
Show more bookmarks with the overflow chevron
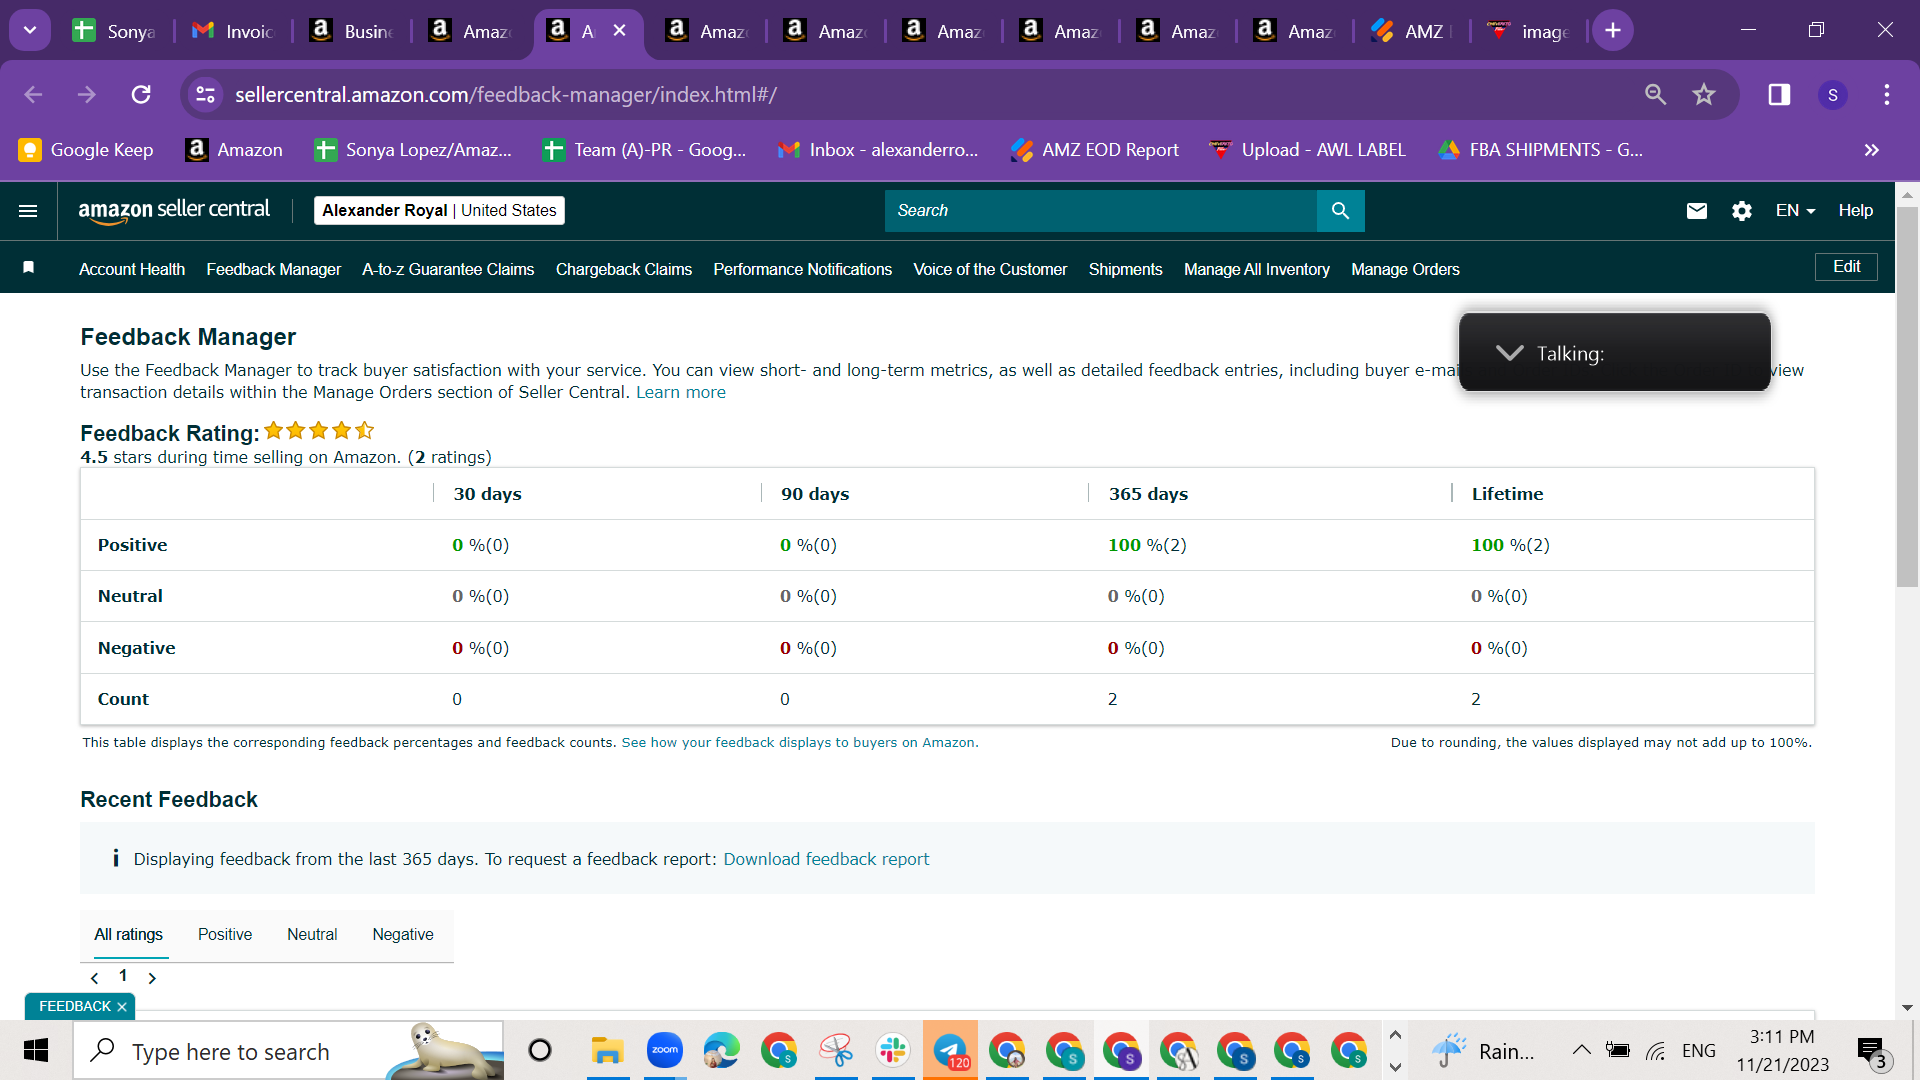[1872, 150]
